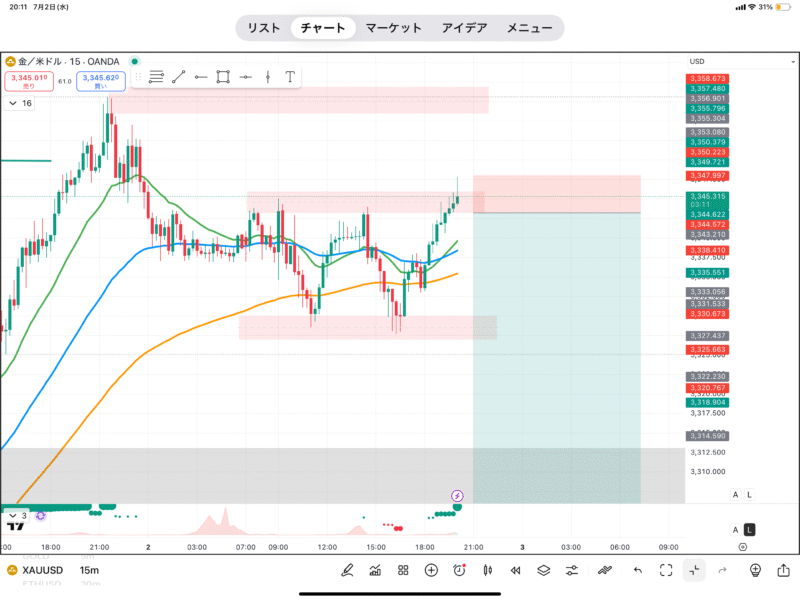Tap the share export icon
This screenshot has height=600, width=800.
click(x=784, y=570)
